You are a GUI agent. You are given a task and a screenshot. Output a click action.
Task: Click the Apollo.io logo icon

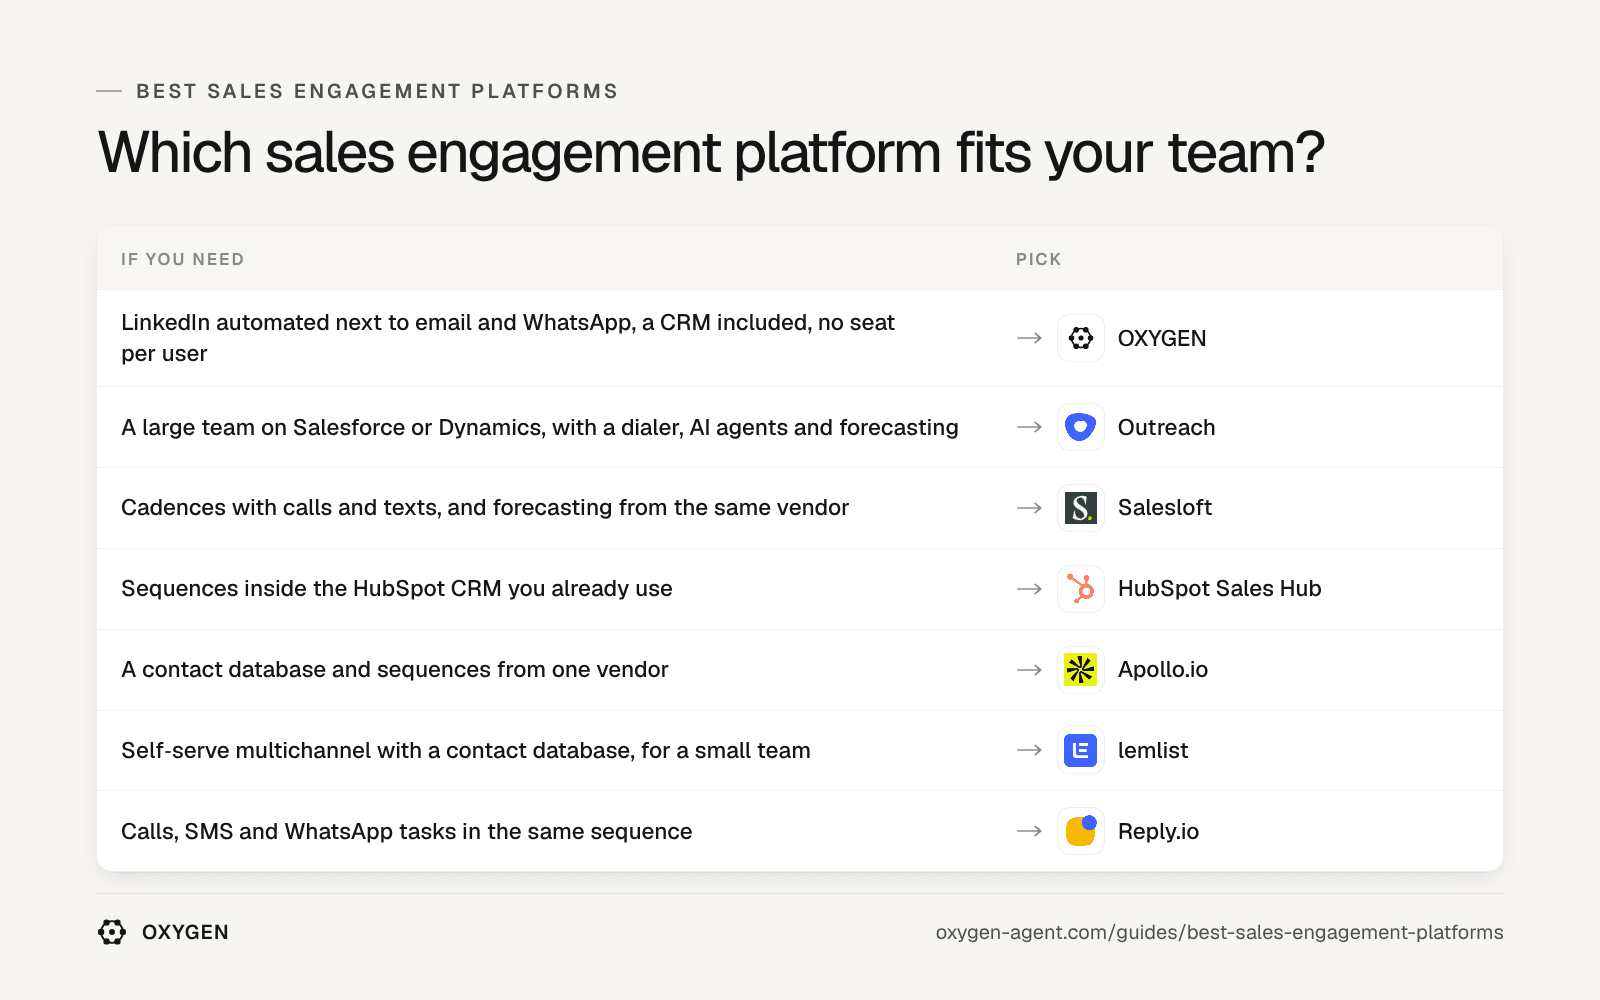click(x=1081, y=670)
